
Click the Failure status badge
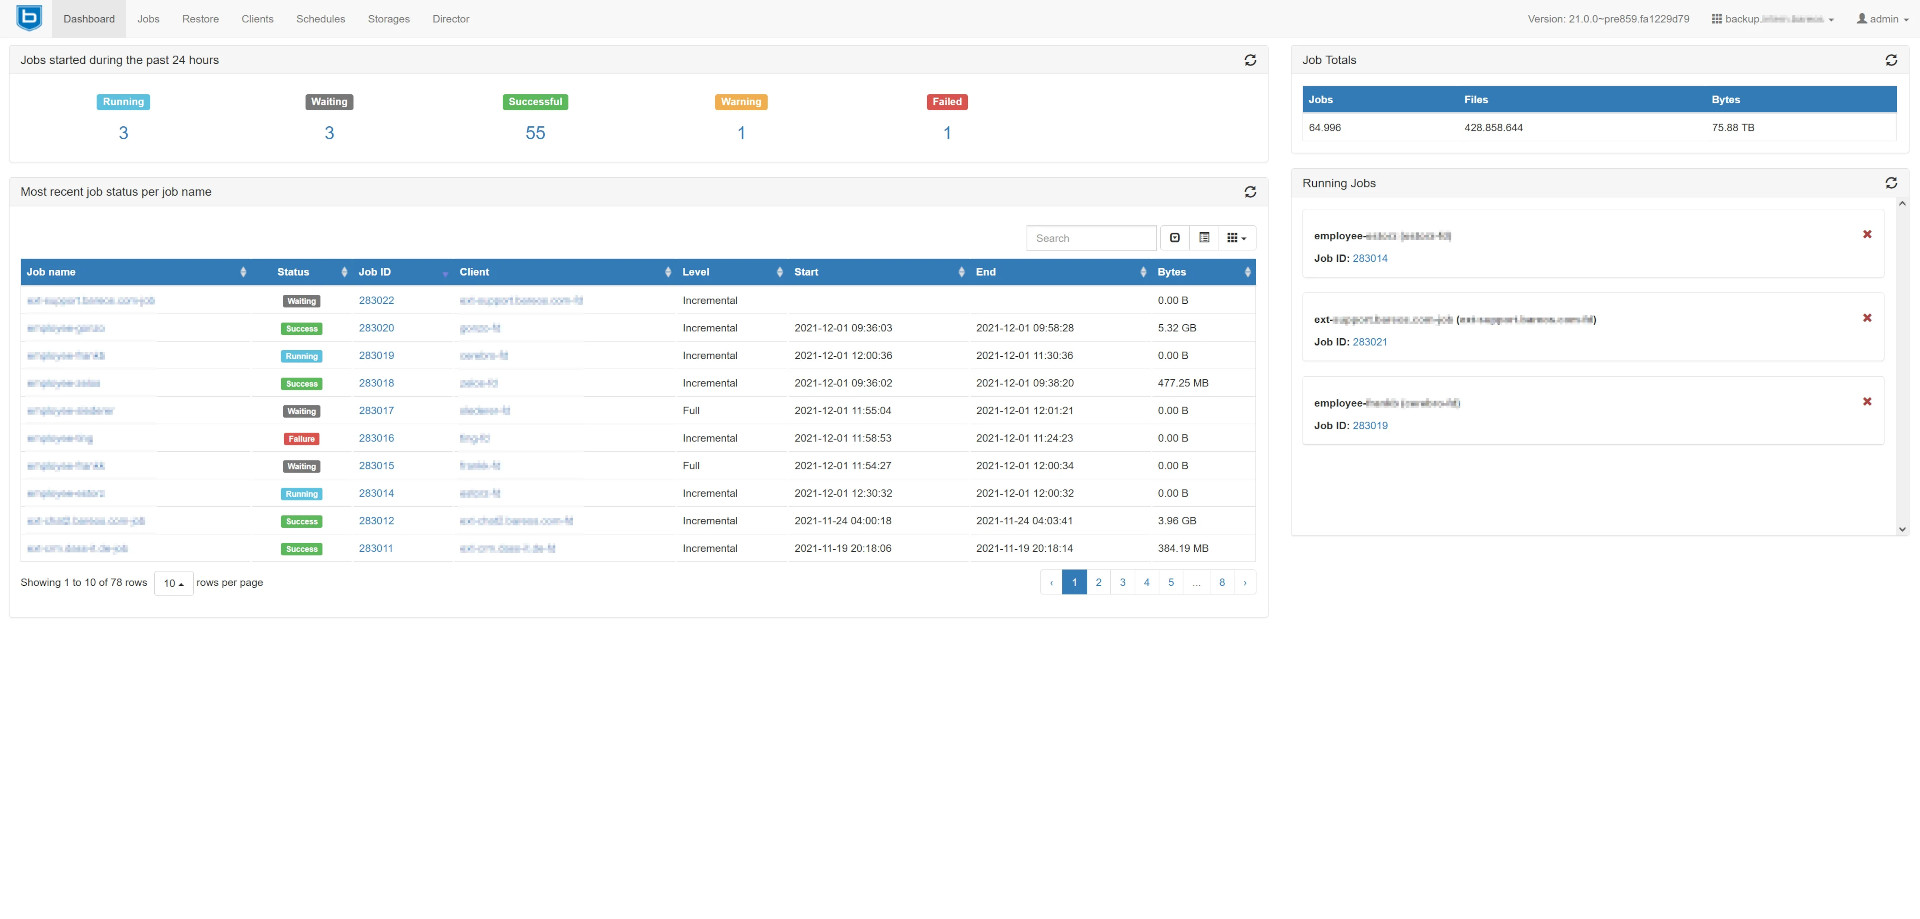click(301, 439)
